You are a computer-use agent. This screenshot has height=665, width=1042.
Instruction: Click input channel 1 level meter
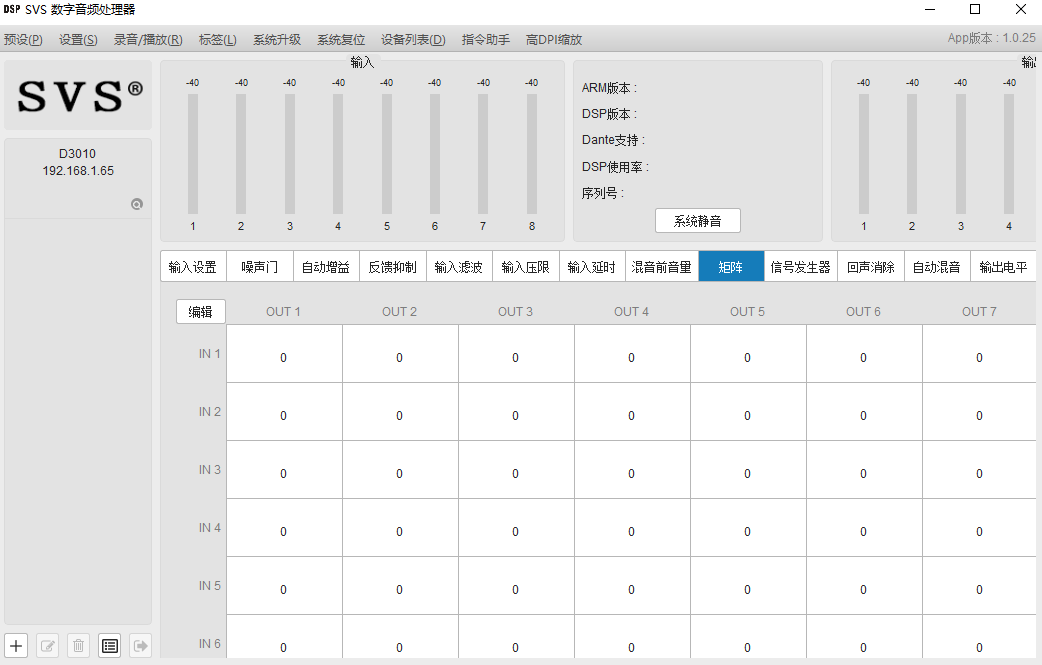click(x=192, y=150)
